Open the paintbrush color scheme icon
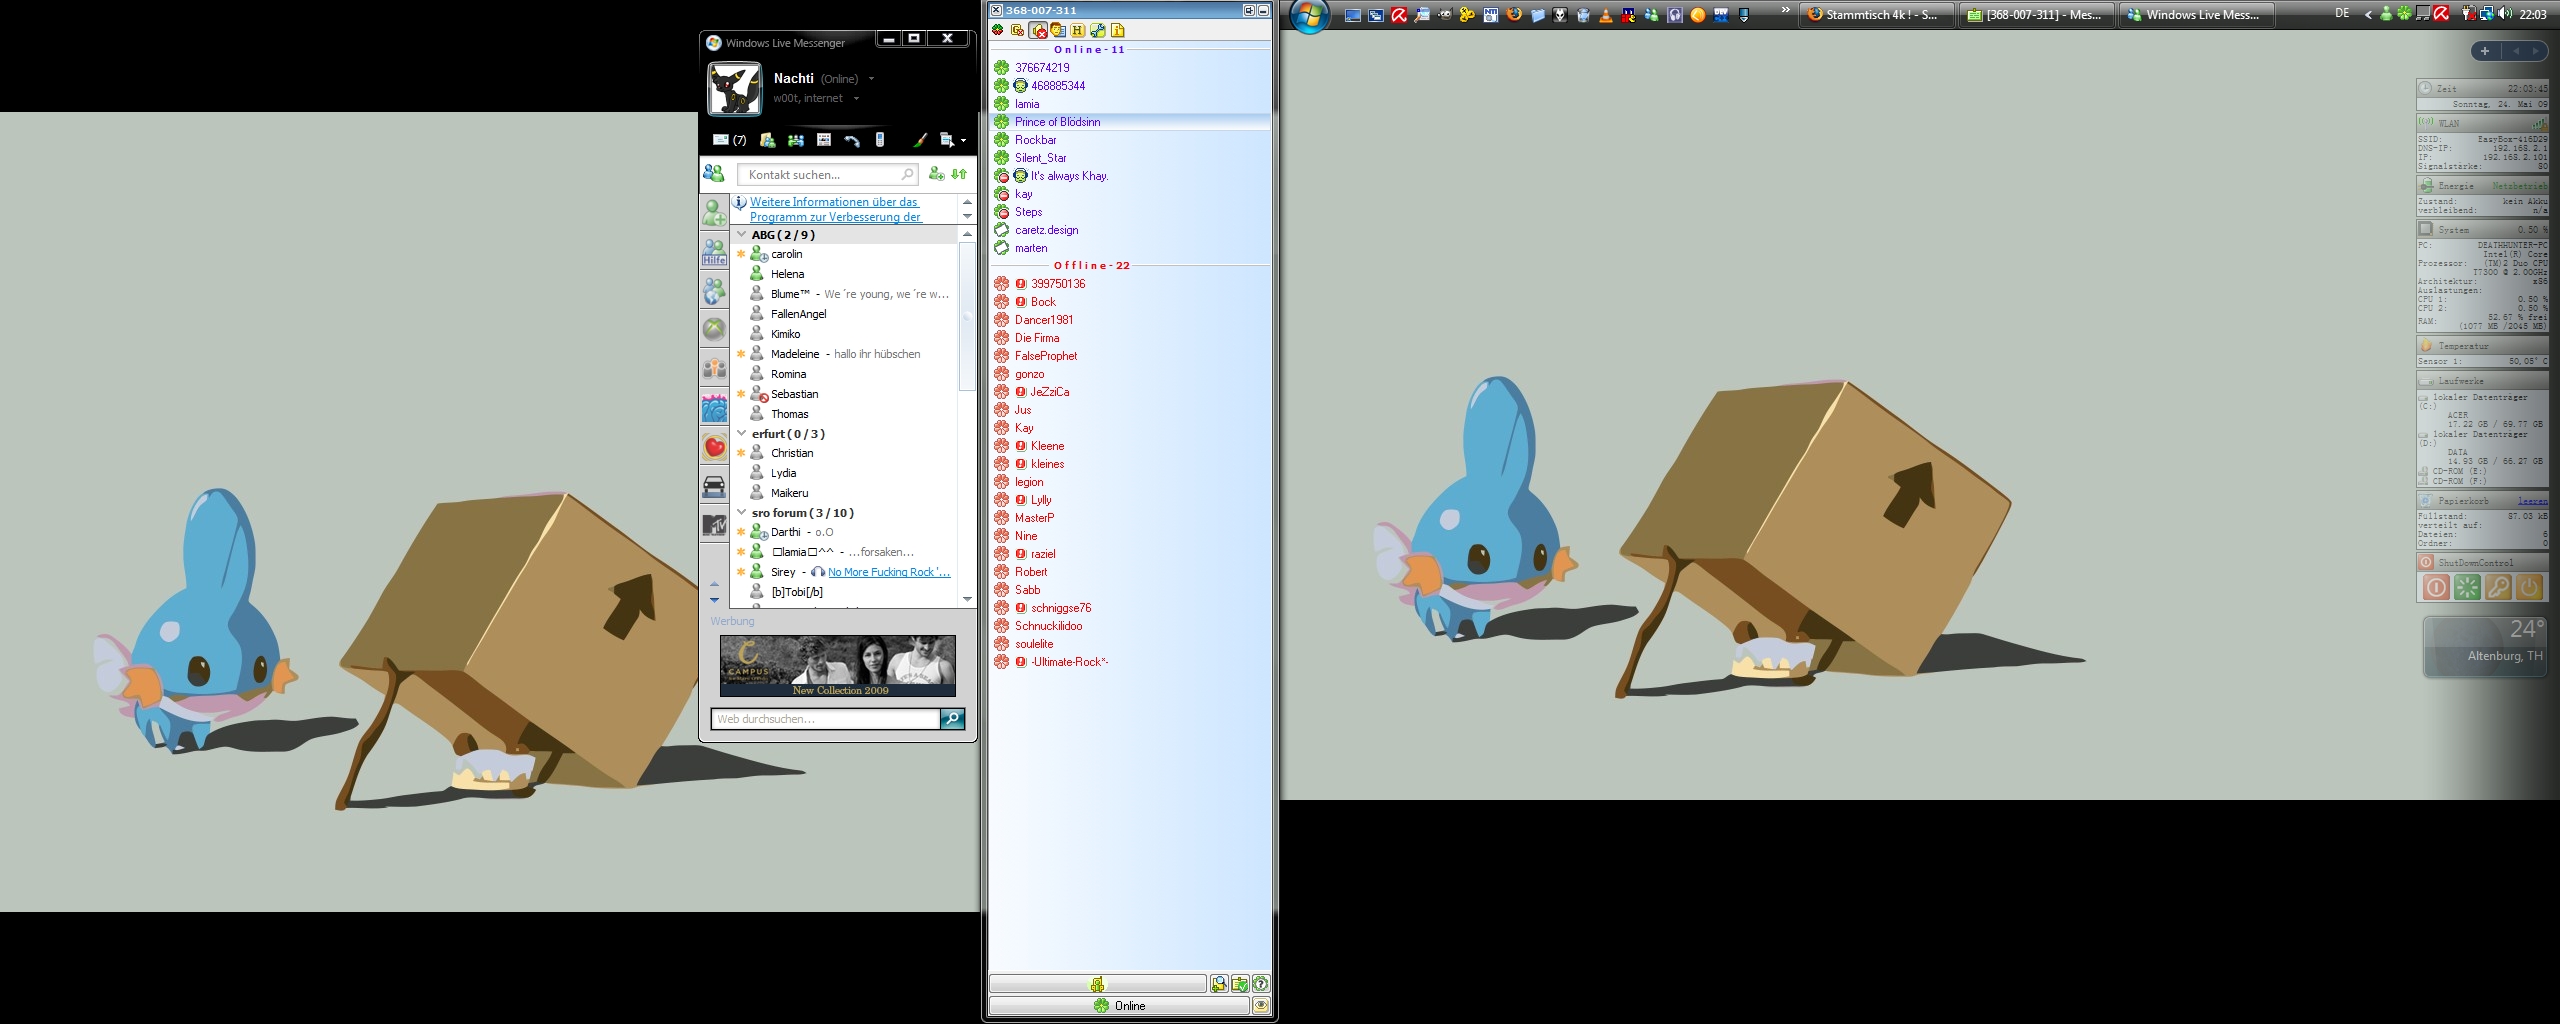The image size is (2560, 1024). pyautogui.click(x=919, y=140)
